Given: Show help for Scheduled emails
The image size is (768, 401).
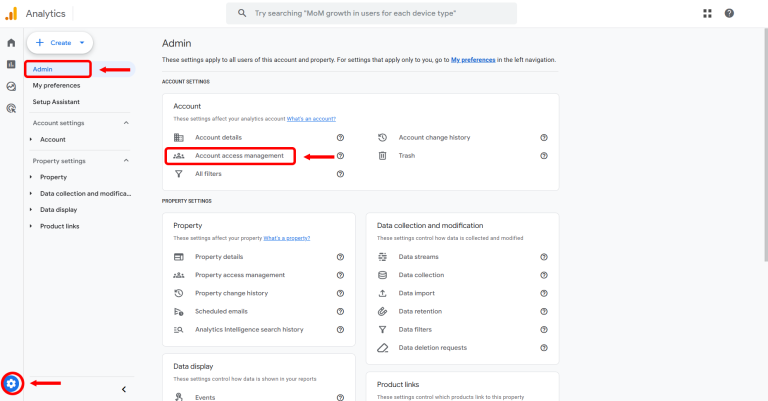Looking at the screenshot, I should coord(340,311).
